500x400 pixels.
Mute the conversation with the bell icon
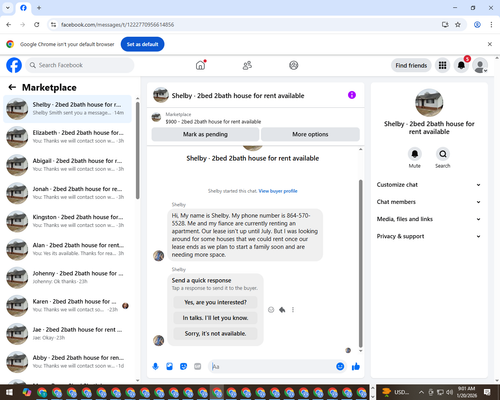point(415,154)
